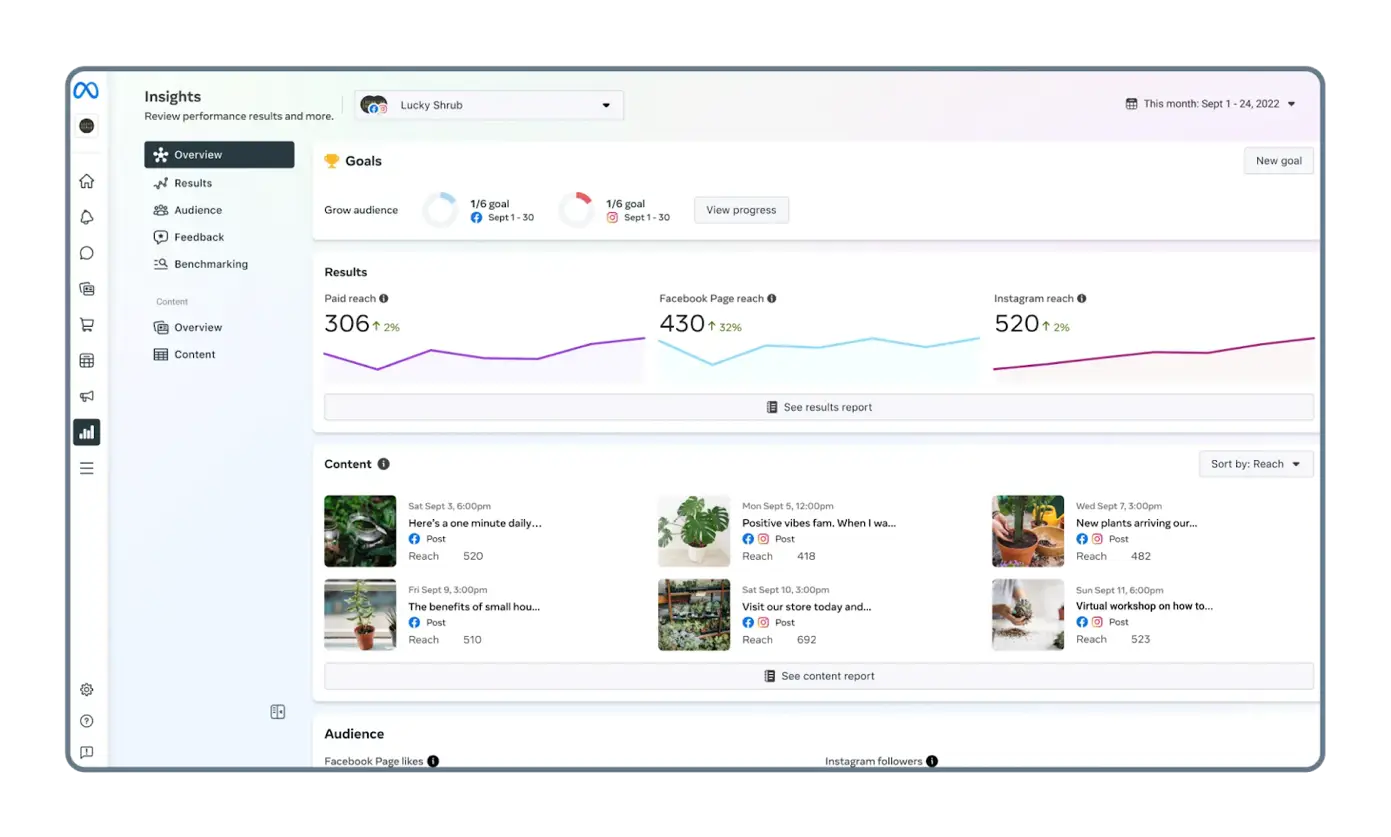The height and width of the screenshot is (837, 1391).
Task: Open the Content posts icon in sidebar
Action: click(x=87, y=288)
